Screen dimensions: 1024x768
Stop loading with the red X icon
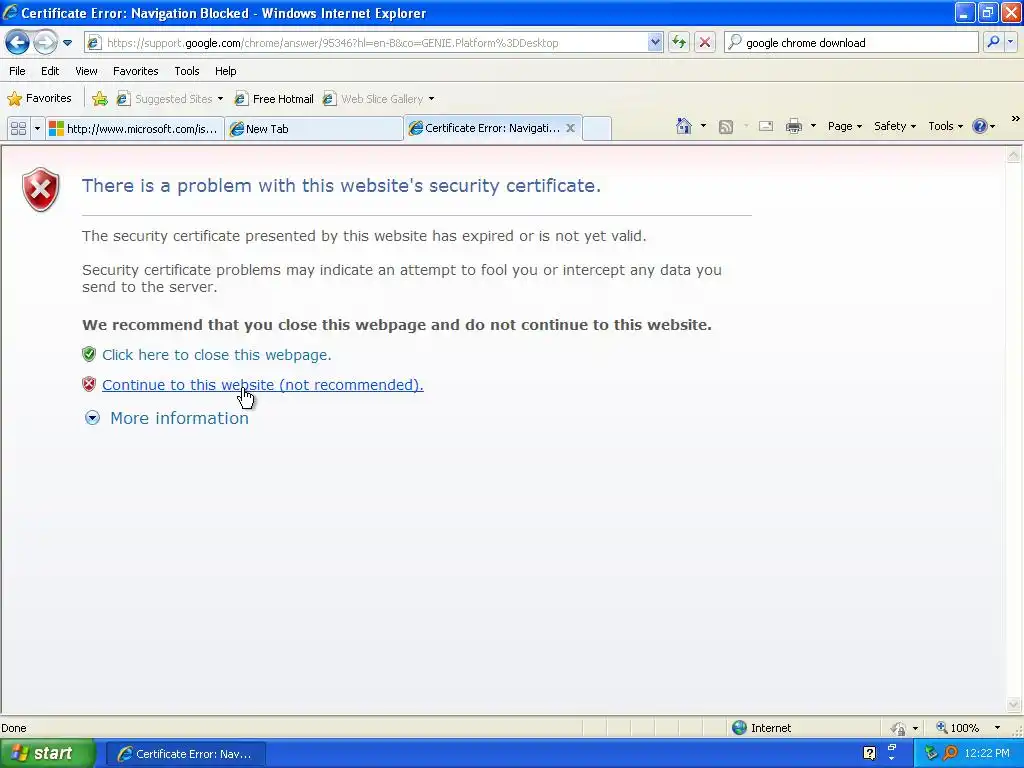(705, 42)
